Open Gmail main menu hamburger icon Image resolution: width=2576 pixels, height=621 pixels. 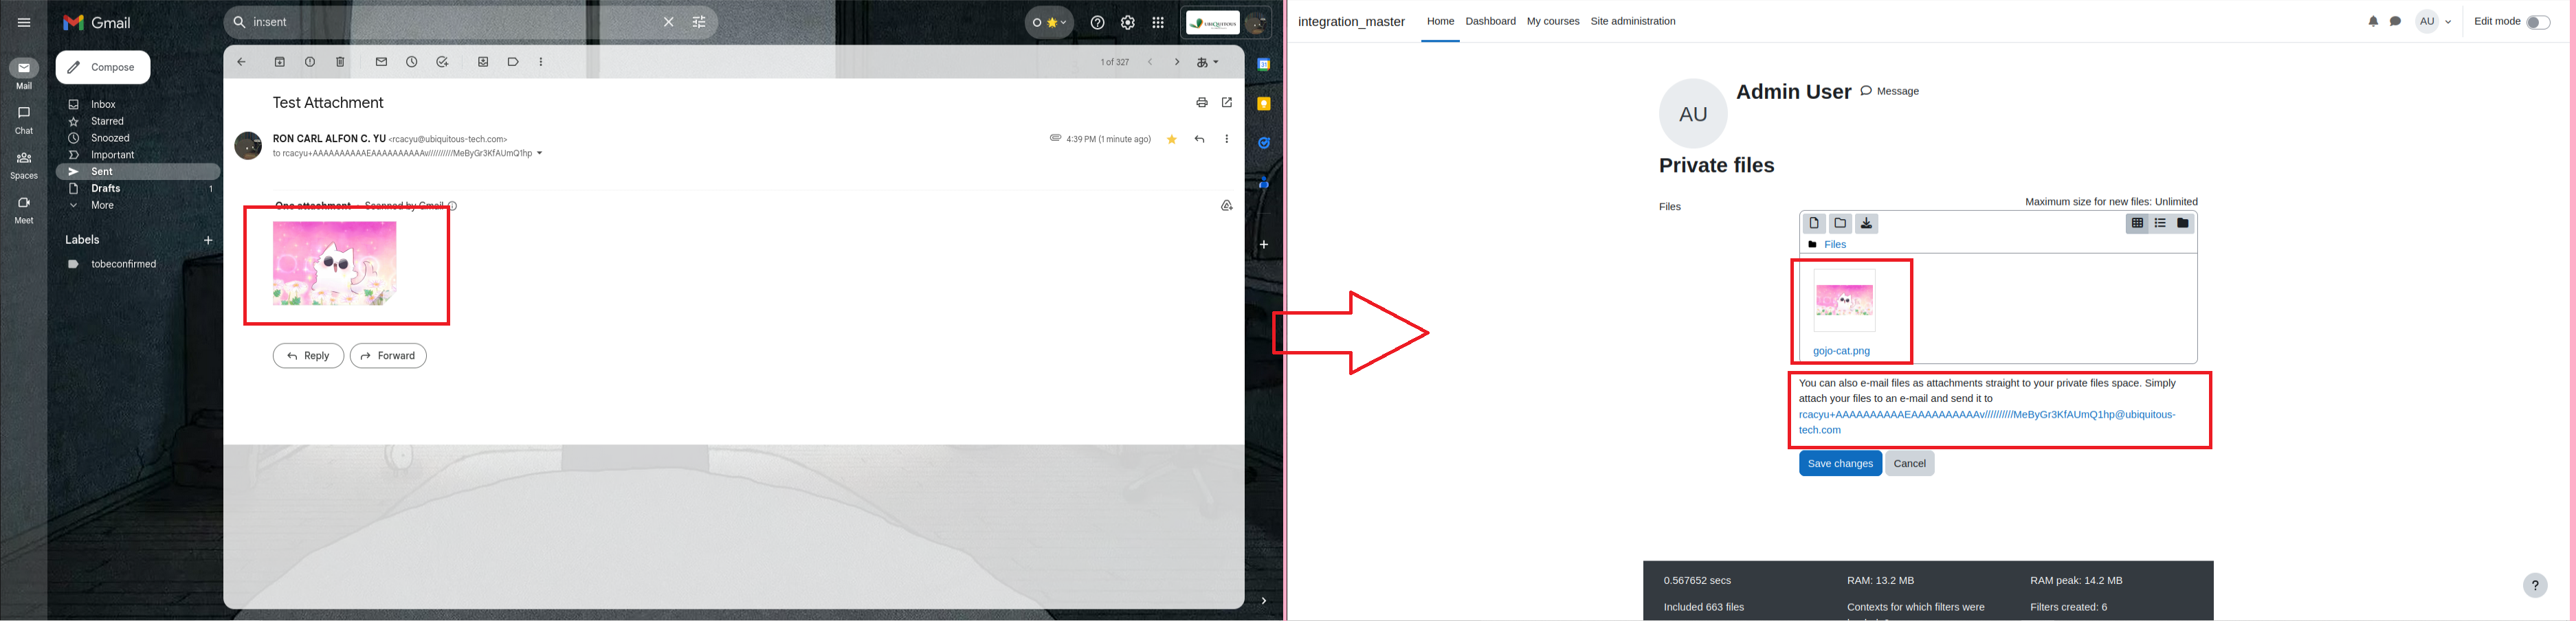[x=24, y=22]
